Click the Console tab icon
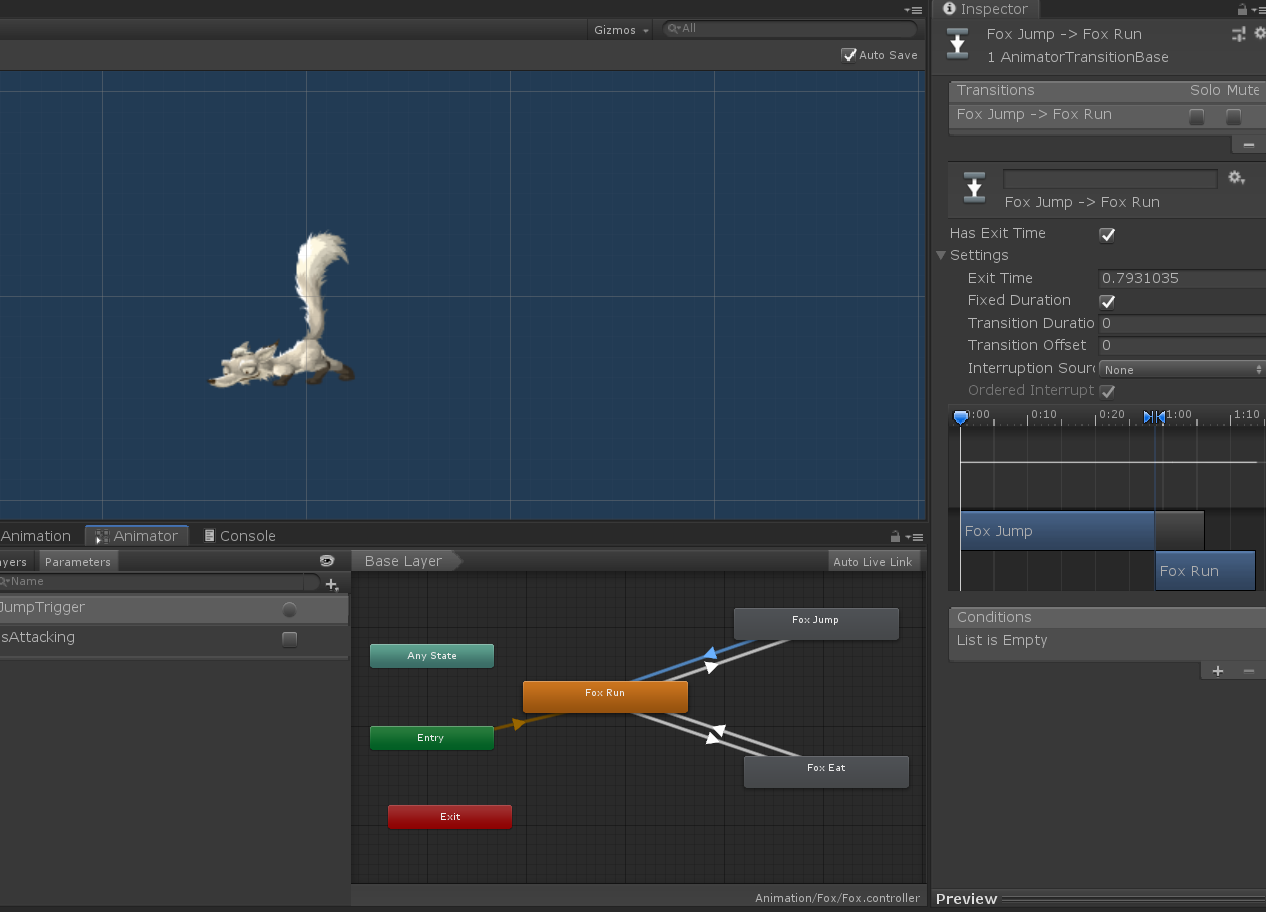Viewport: 1266px width, 912px height. [209, 536]
